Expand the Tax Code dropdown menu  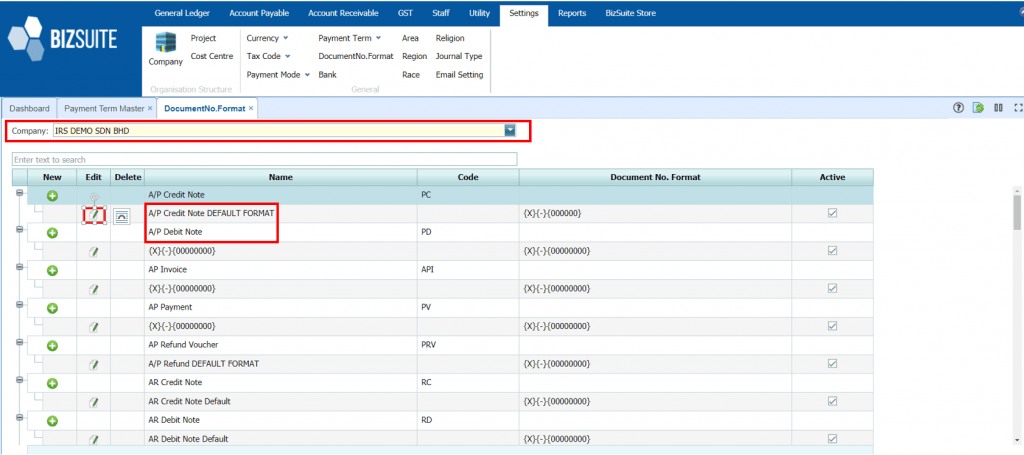pos(287,56)
